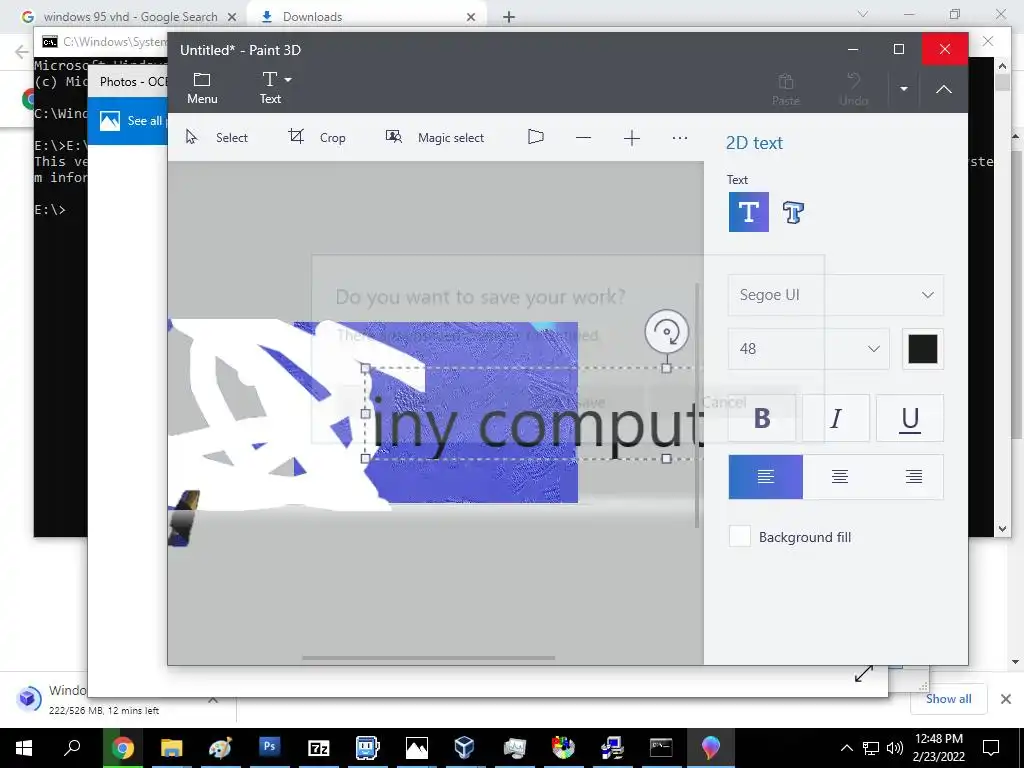Click the Photos window fullscreen diagonal arrow
Viewport: 1024px width, 768px height.
coord(863,674)
